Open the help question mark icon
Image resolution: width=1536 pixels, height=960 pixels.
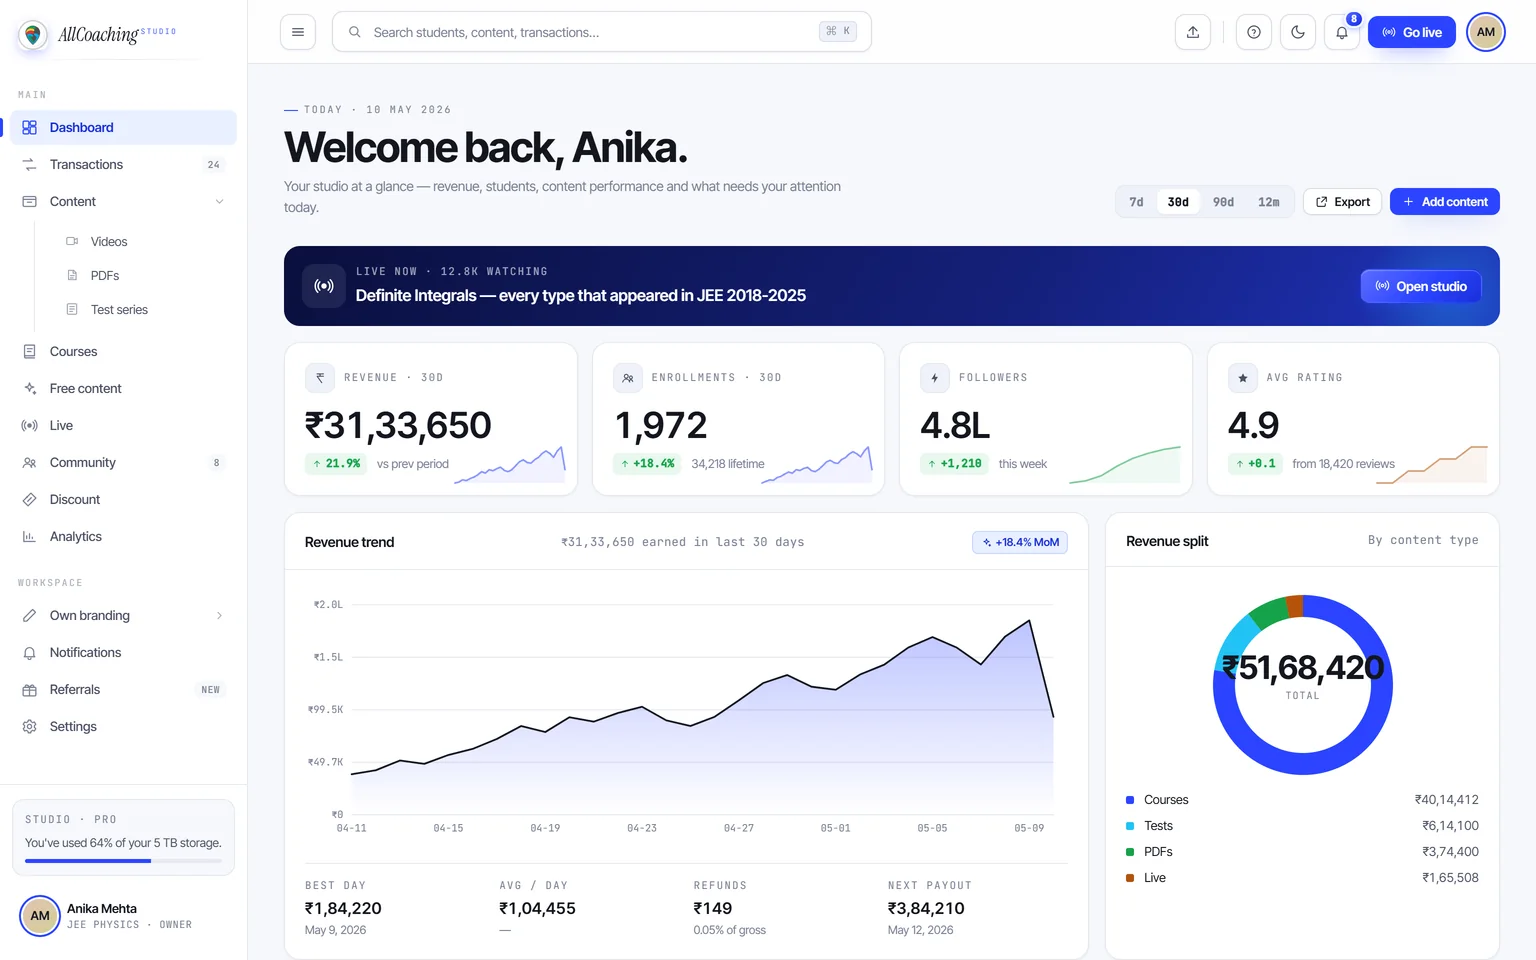click(x=1254, y=32)
